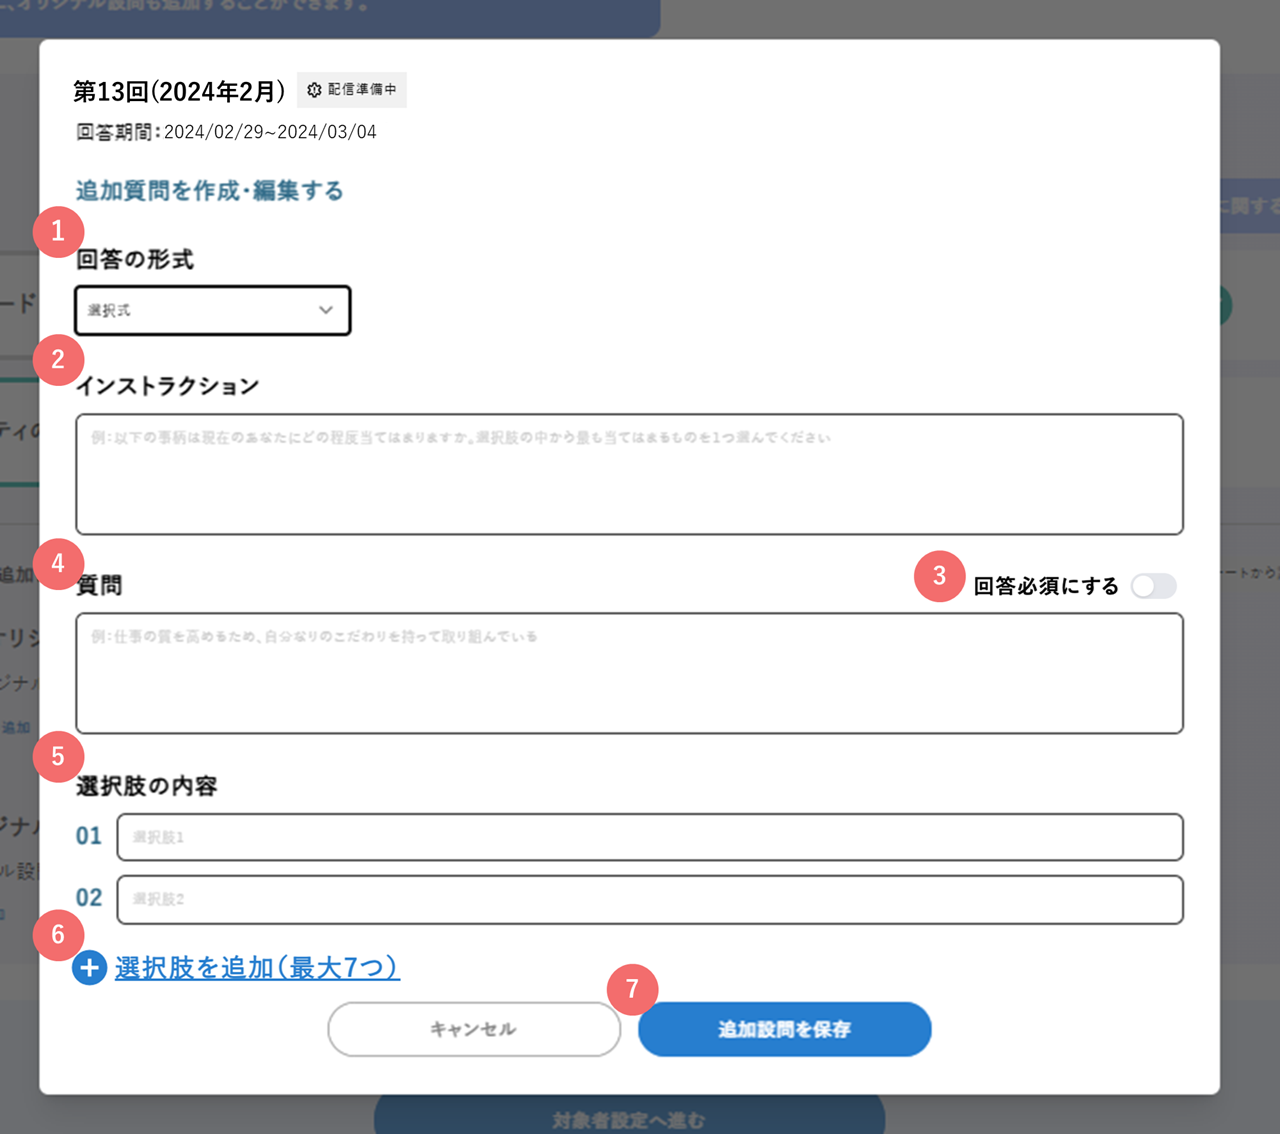
Task: Click the 選択肢を追加(最大7つ) link
Action: [x=257, y=967]
